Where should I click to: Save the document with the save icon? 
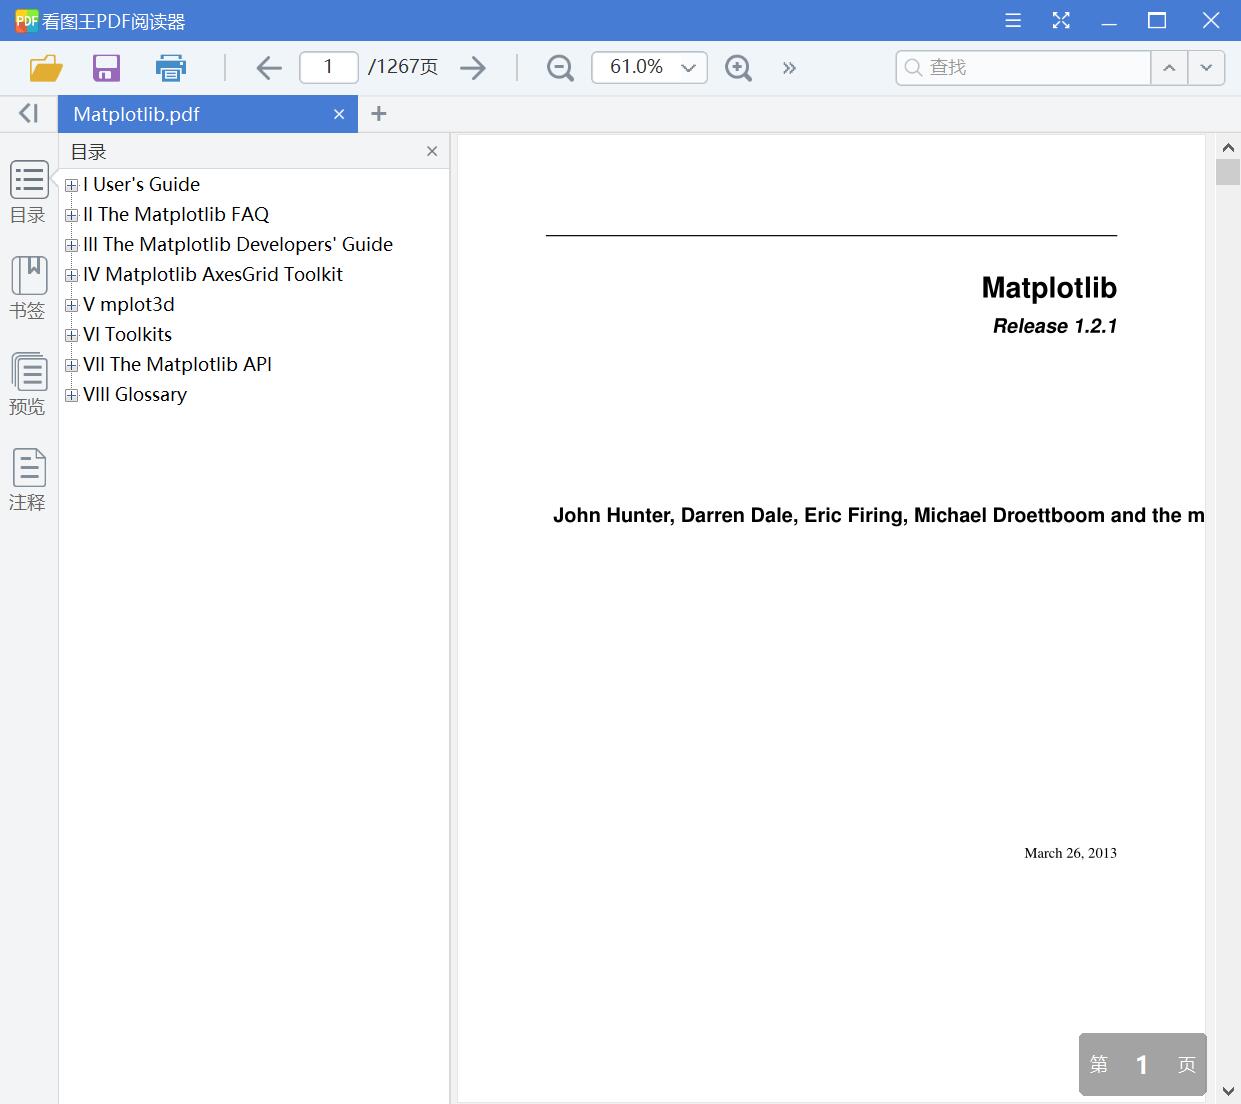[x=106, y=67]
